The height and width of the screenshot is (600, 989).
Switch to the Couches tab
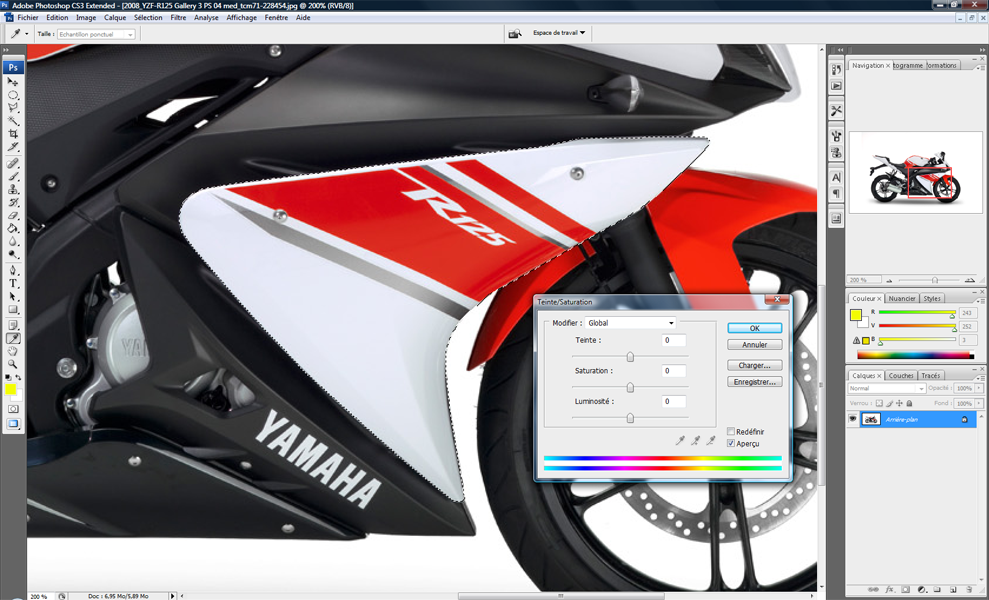[901, 375]
